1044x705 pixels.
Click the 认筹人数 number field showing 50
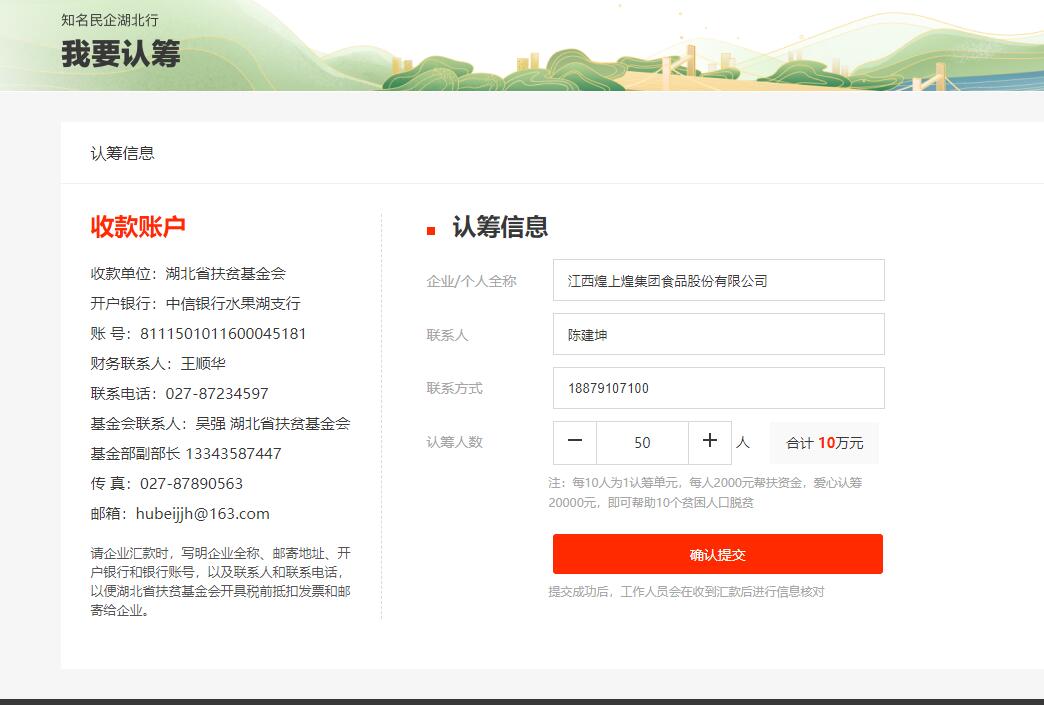642,443
